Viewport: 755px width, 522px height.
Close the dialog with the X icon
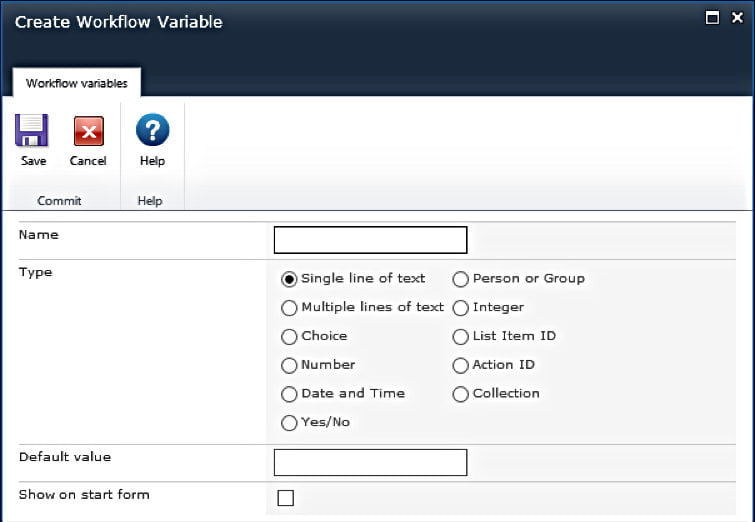pyautogui.click(x=737, y=18)
